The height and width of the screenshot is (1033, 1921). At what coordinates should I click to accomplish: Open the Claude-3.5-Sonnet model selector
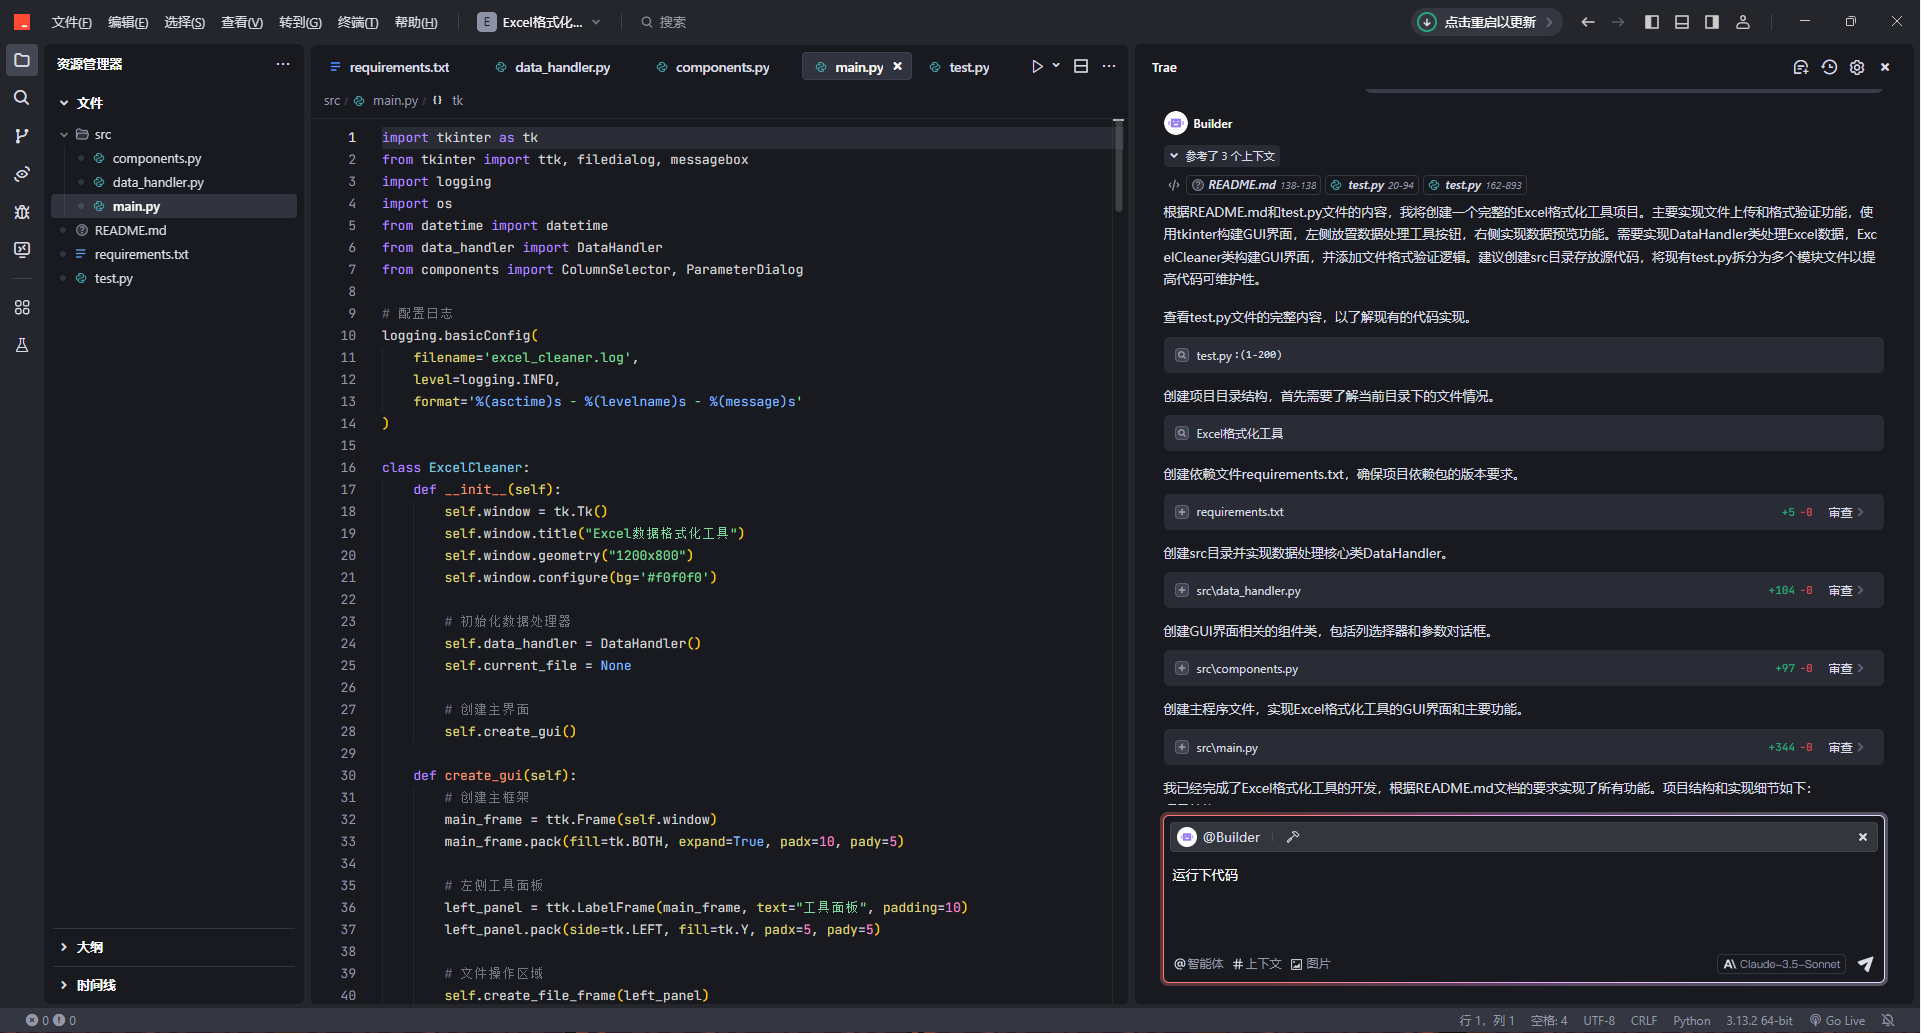pos(1781,964)
